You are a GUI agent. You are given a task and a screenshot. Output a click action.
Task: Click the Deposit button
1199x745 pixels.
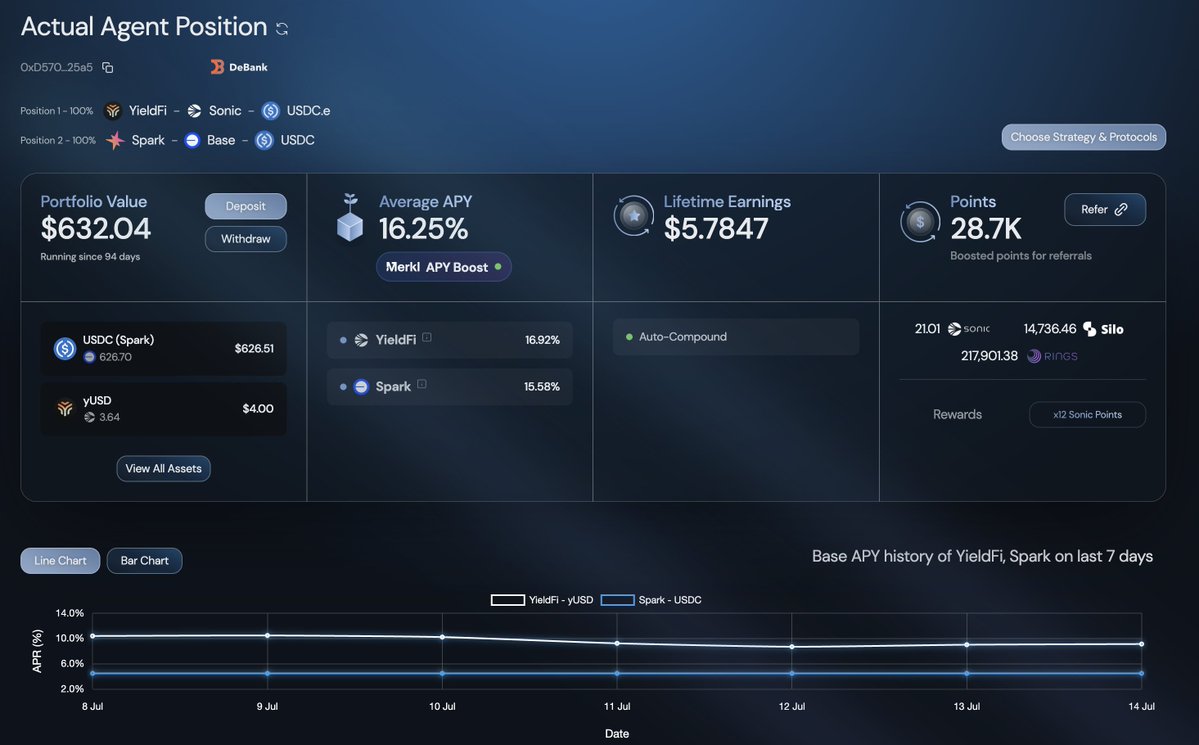(245, 206)
